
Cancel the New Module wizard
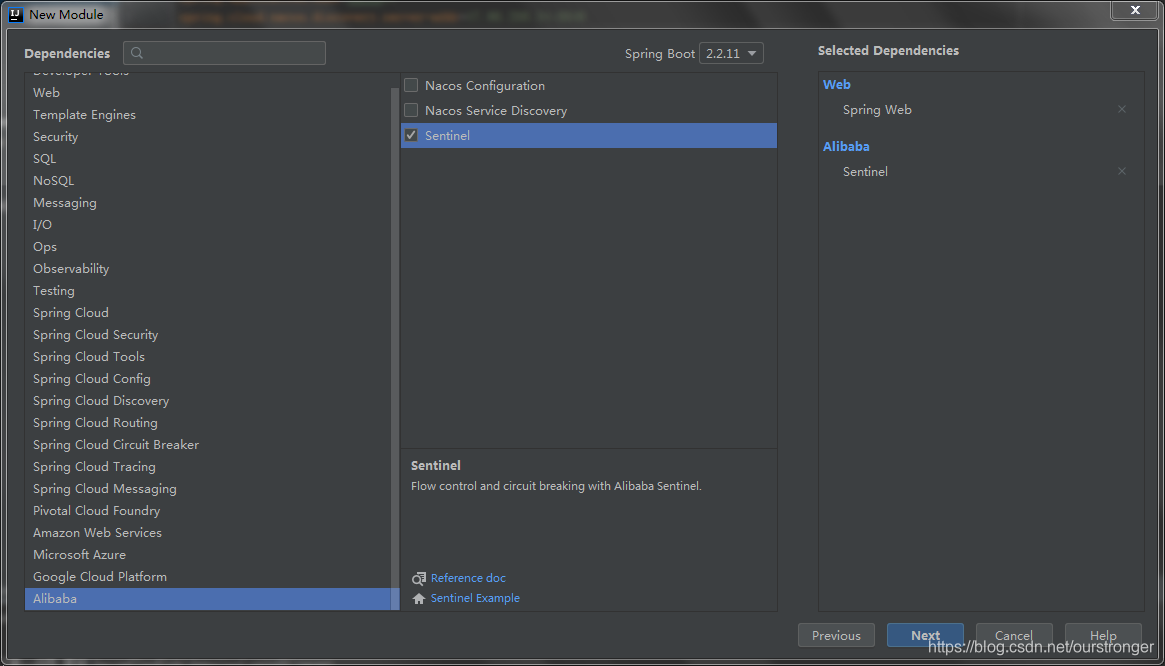pyautogui.click(x=1014, y=636)
